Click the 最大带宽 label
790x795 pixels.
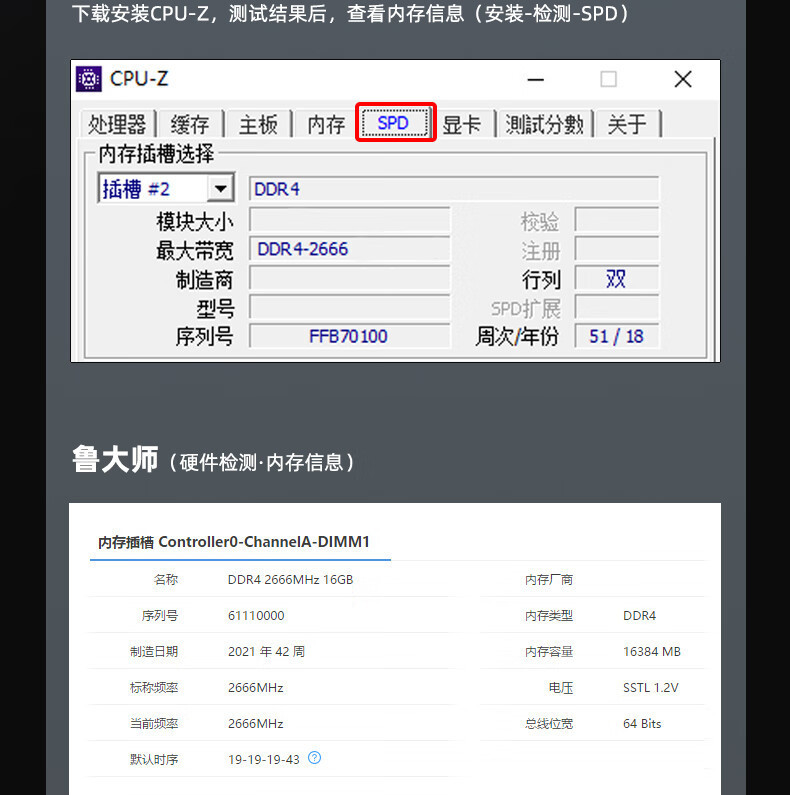tap(195, 250)
